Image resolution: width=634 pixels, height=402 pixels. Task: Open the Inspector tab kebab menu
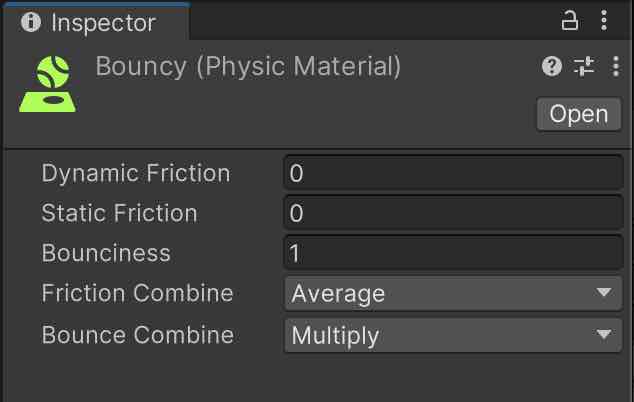pyautogui.click(x=603, y=21)
